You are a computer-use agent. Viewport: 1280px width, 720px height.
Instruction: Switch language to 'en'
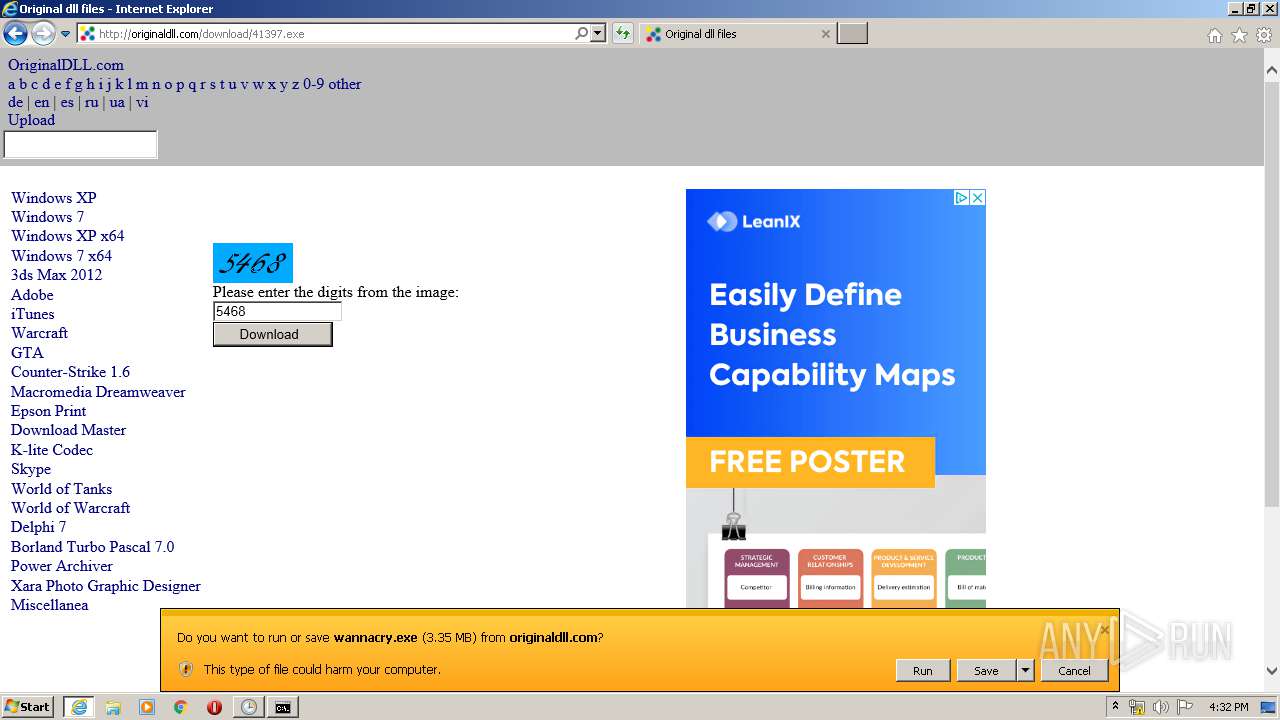41,102
